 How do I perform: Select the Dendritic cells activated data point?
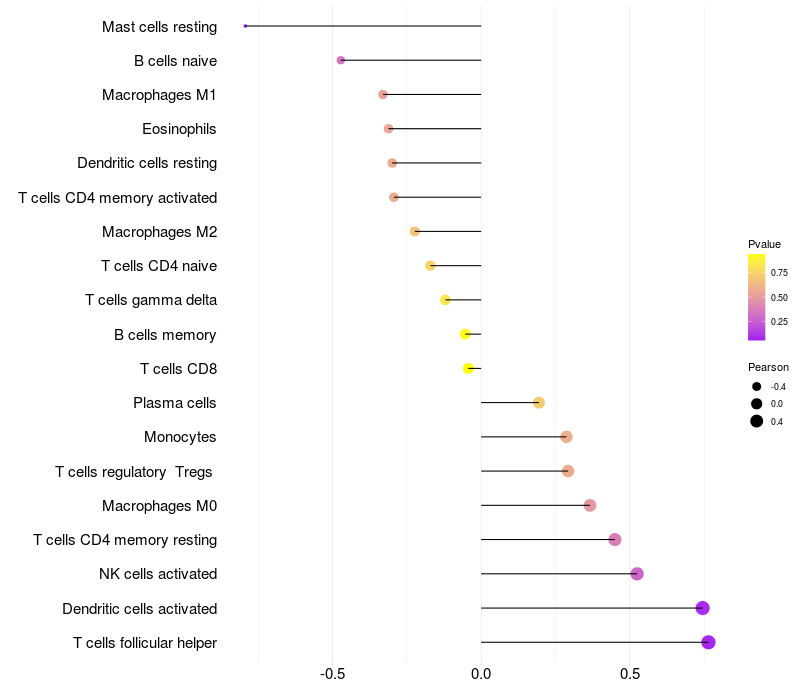703,608
